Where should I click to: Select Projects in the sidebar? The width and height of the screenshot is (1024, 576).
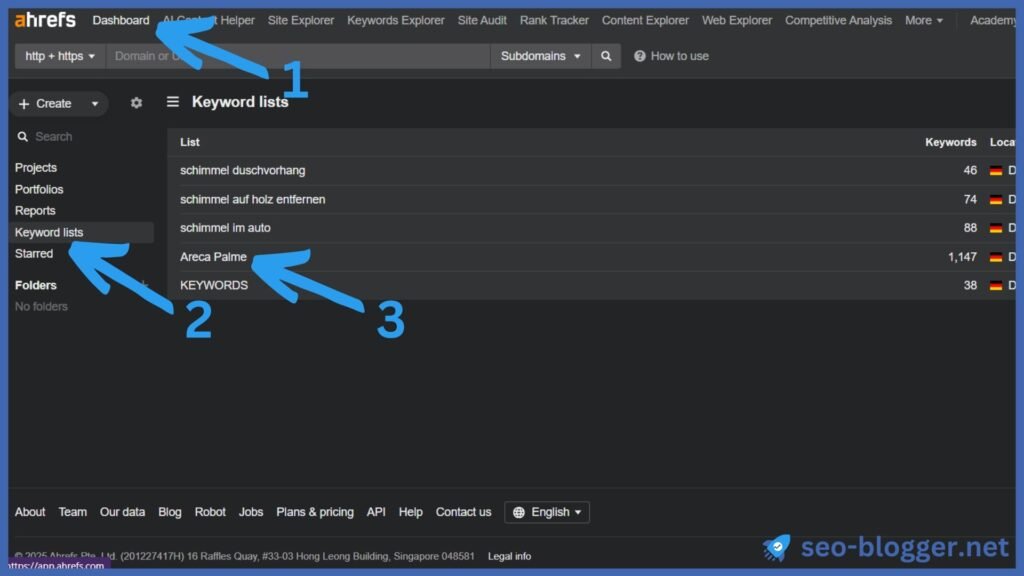click(36, 168)
